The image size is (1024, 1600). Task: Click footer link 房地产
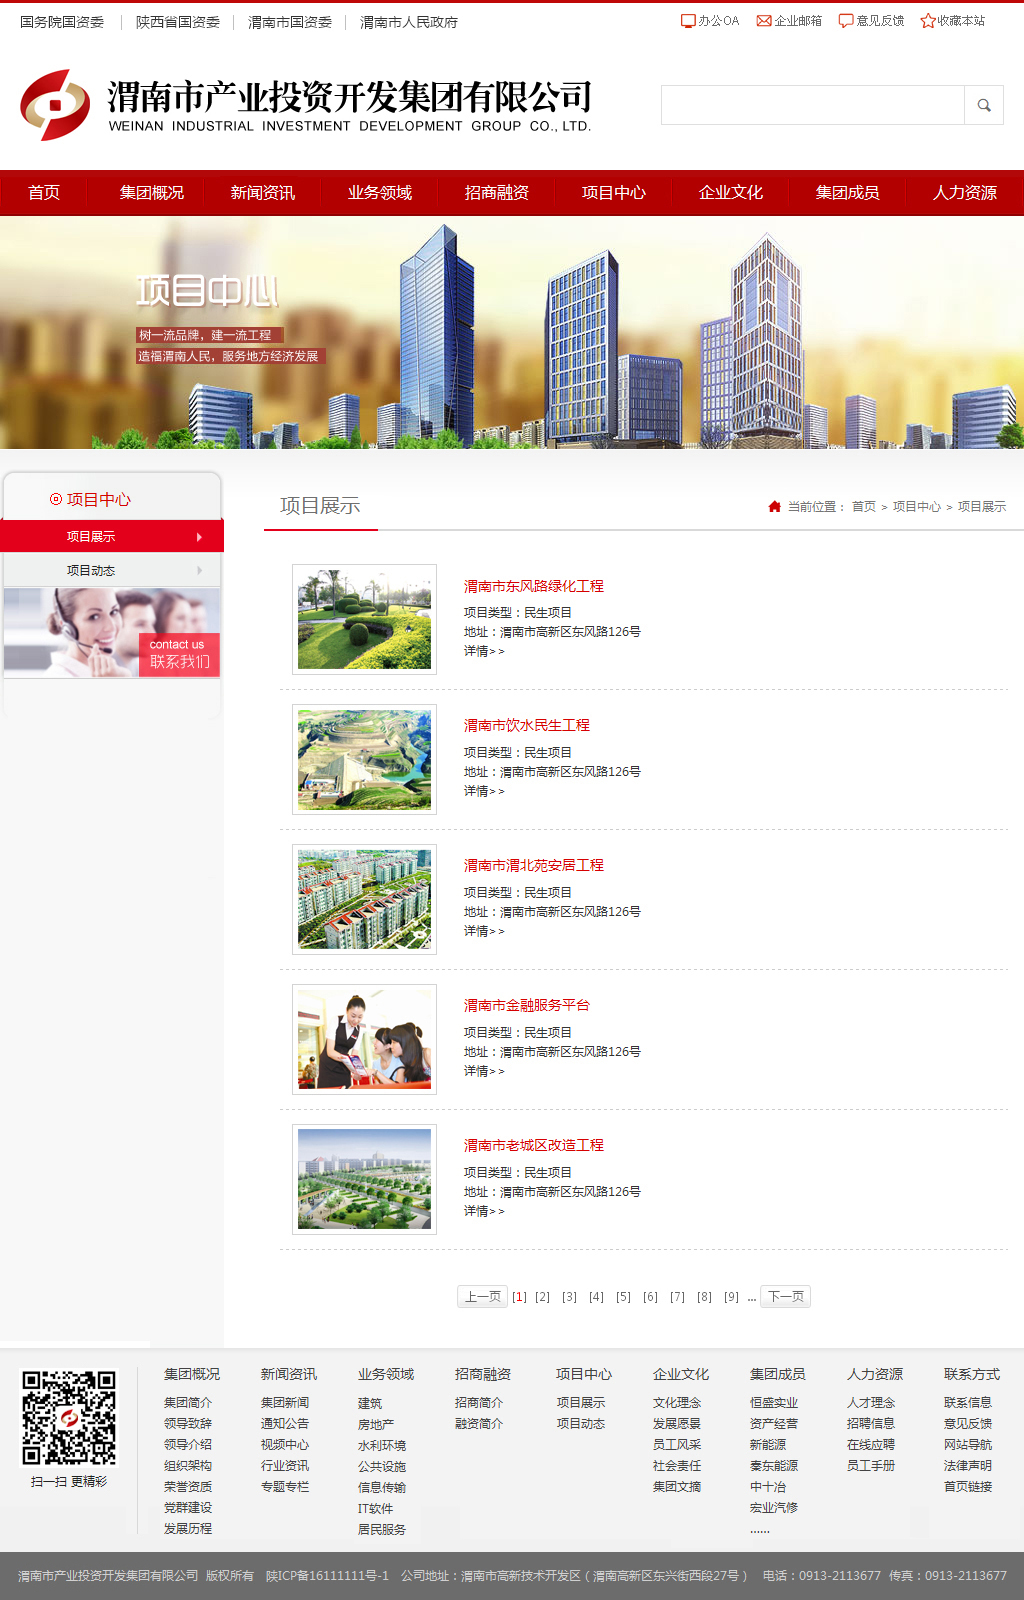point(376,1425)
